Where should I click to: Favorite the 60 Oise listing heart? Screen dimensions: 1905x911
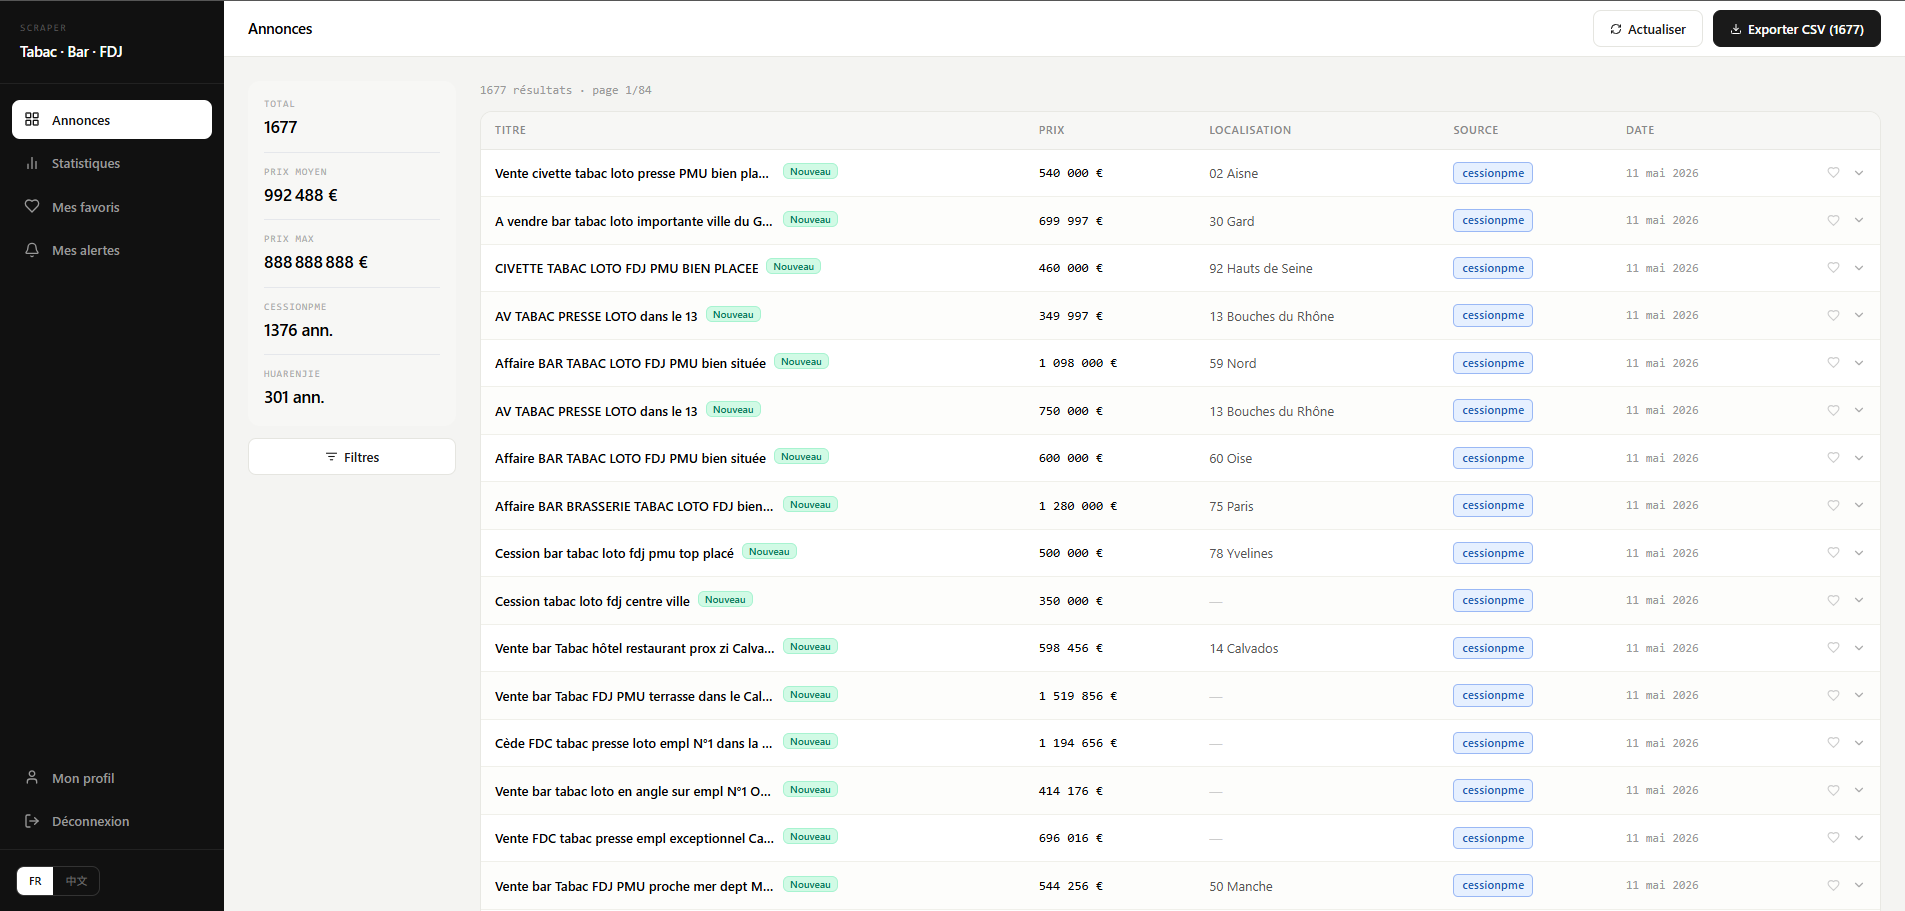[x=1833, y=458]
